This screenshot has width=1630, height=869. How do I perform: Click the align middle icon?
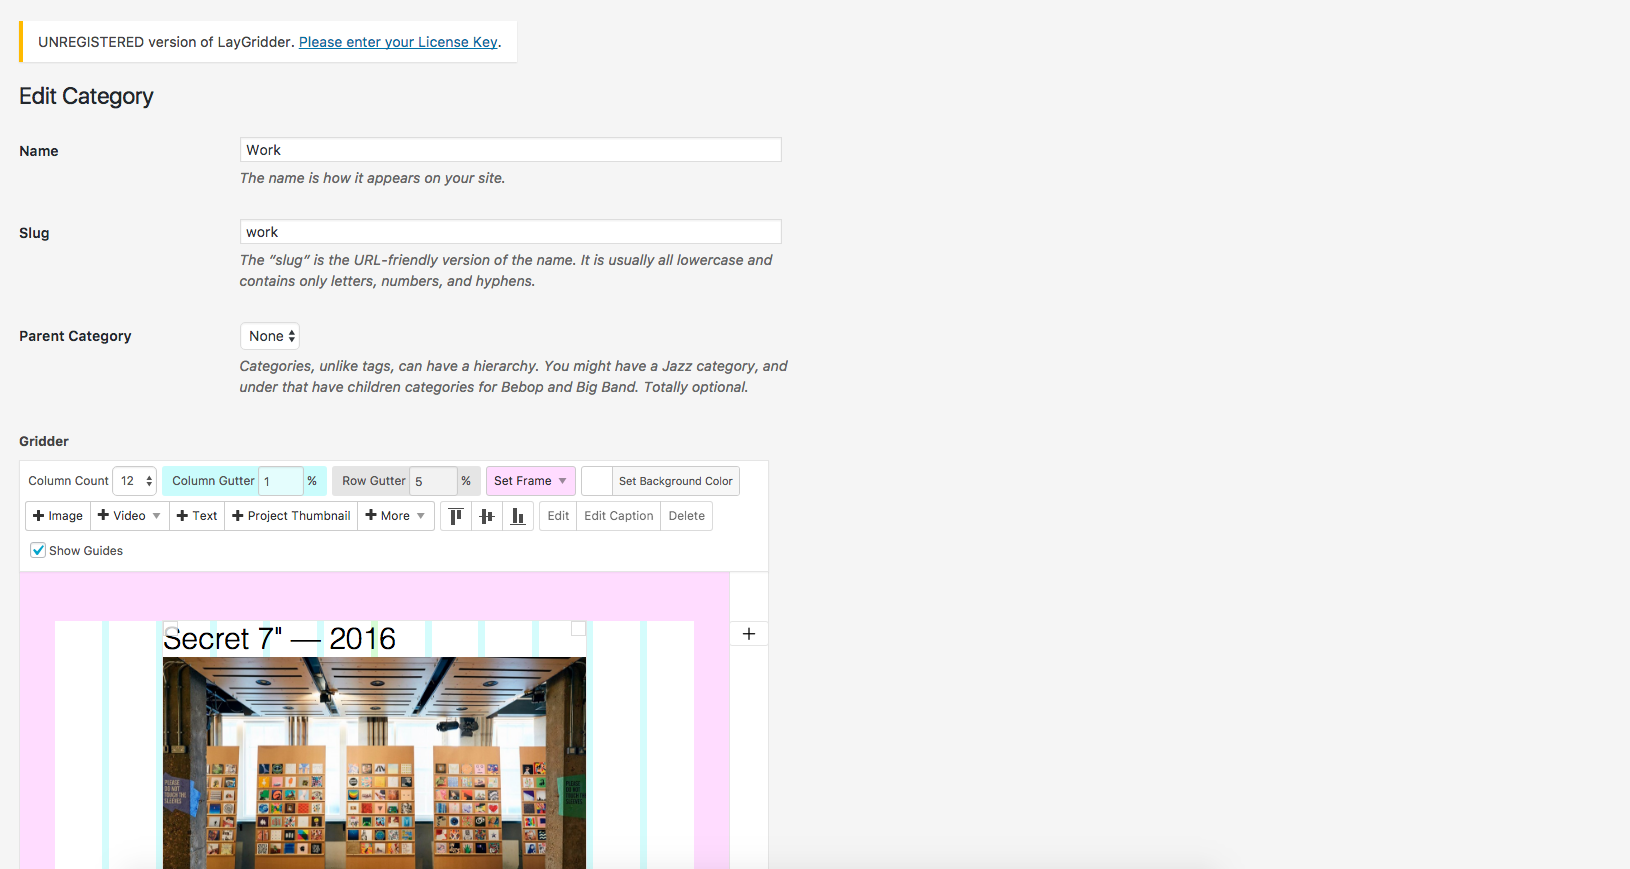(487, 516)
